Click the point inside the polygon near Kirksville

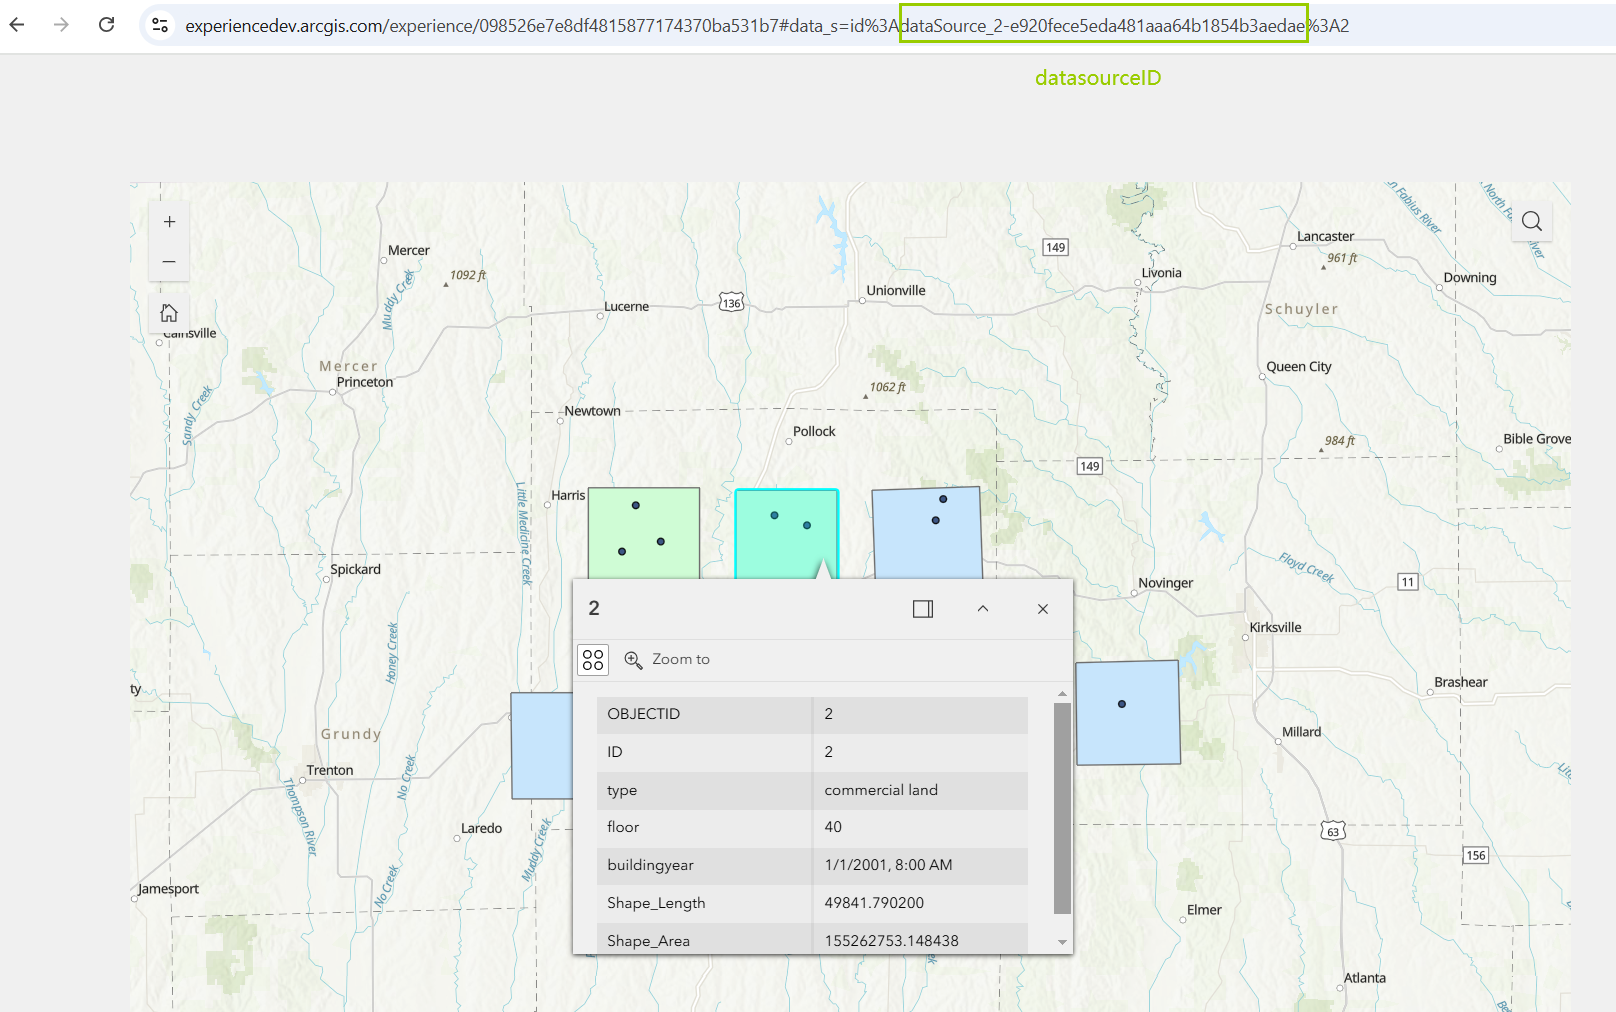pos(1122,704)
